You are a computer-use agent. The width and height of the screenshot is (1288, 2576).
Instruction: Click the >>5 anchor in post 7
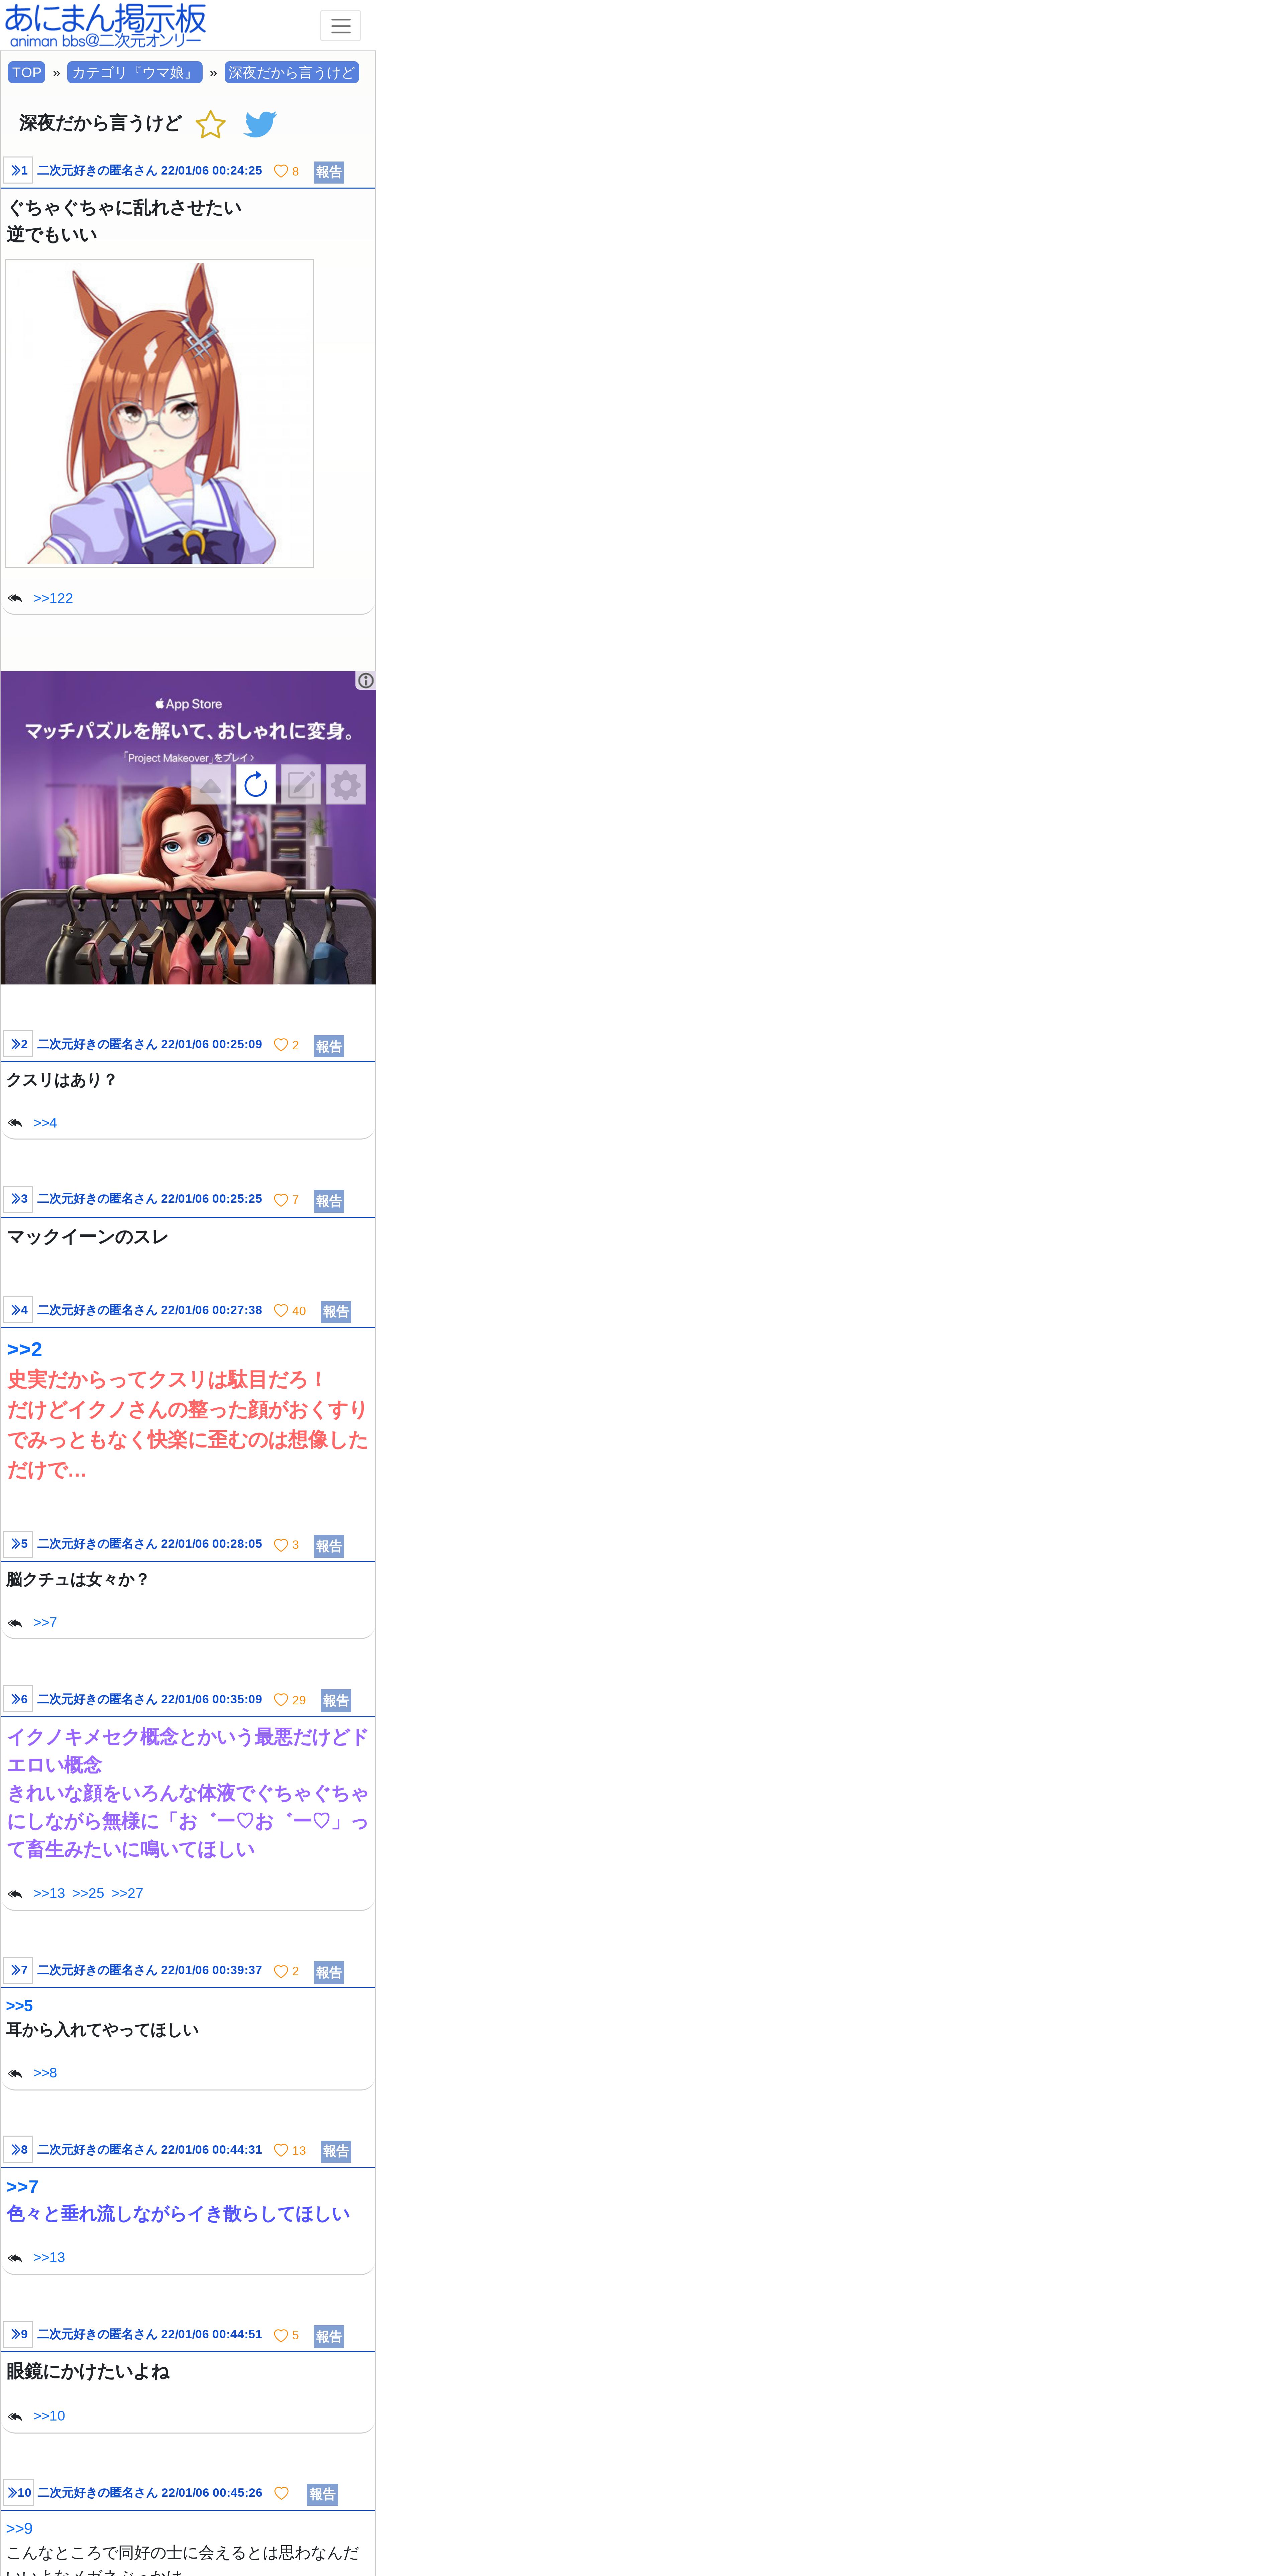19,2006
